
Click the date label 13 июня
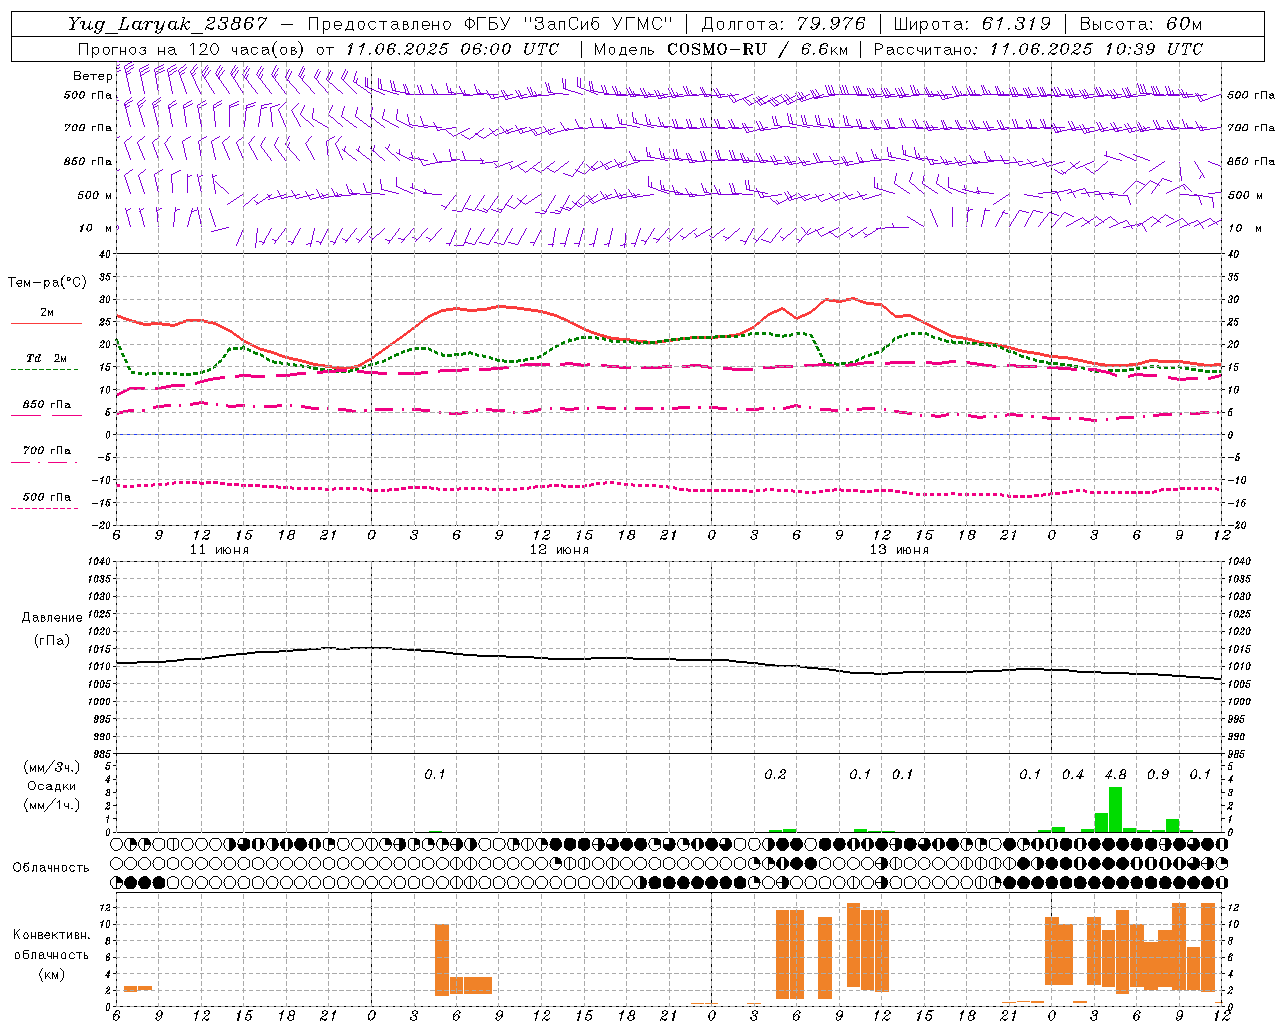pos(899,550)
